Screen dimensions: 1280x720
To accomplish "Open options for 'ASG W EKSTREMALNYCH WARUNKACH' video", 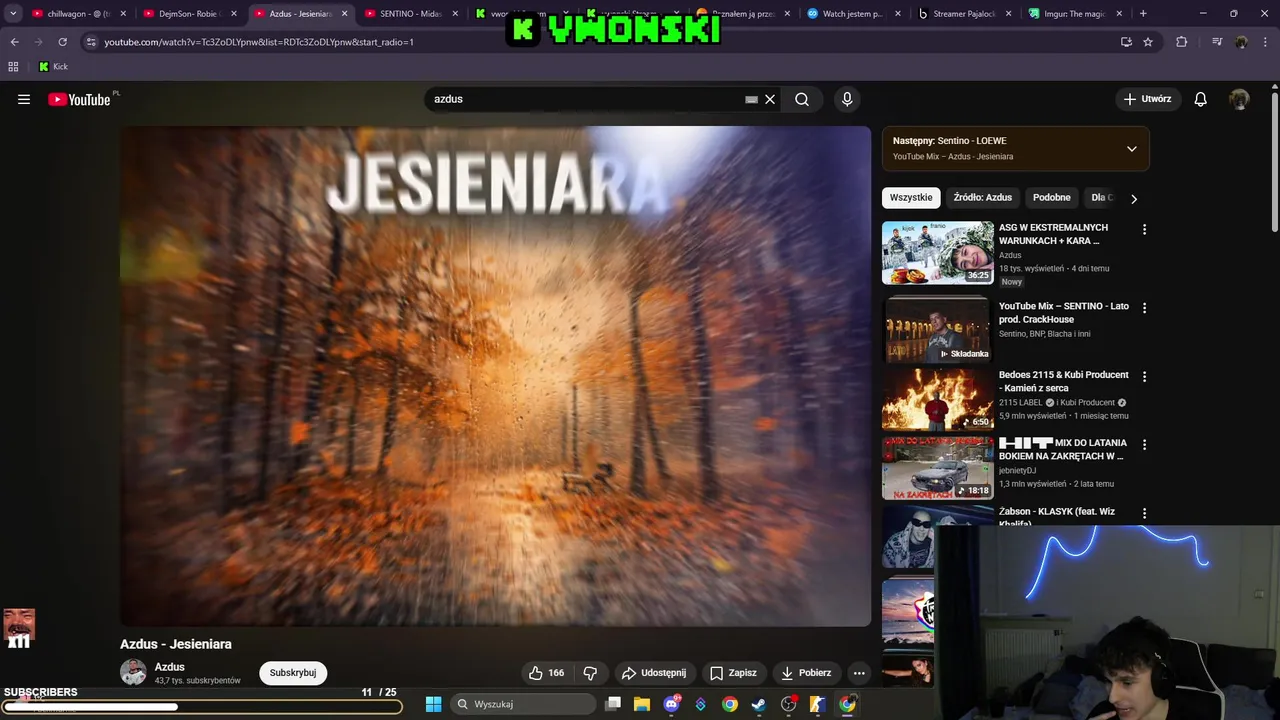I will [1144, 229].
